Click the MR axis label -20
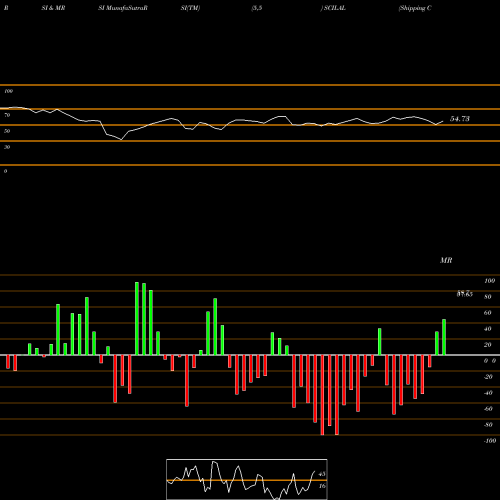 [488, 377]
